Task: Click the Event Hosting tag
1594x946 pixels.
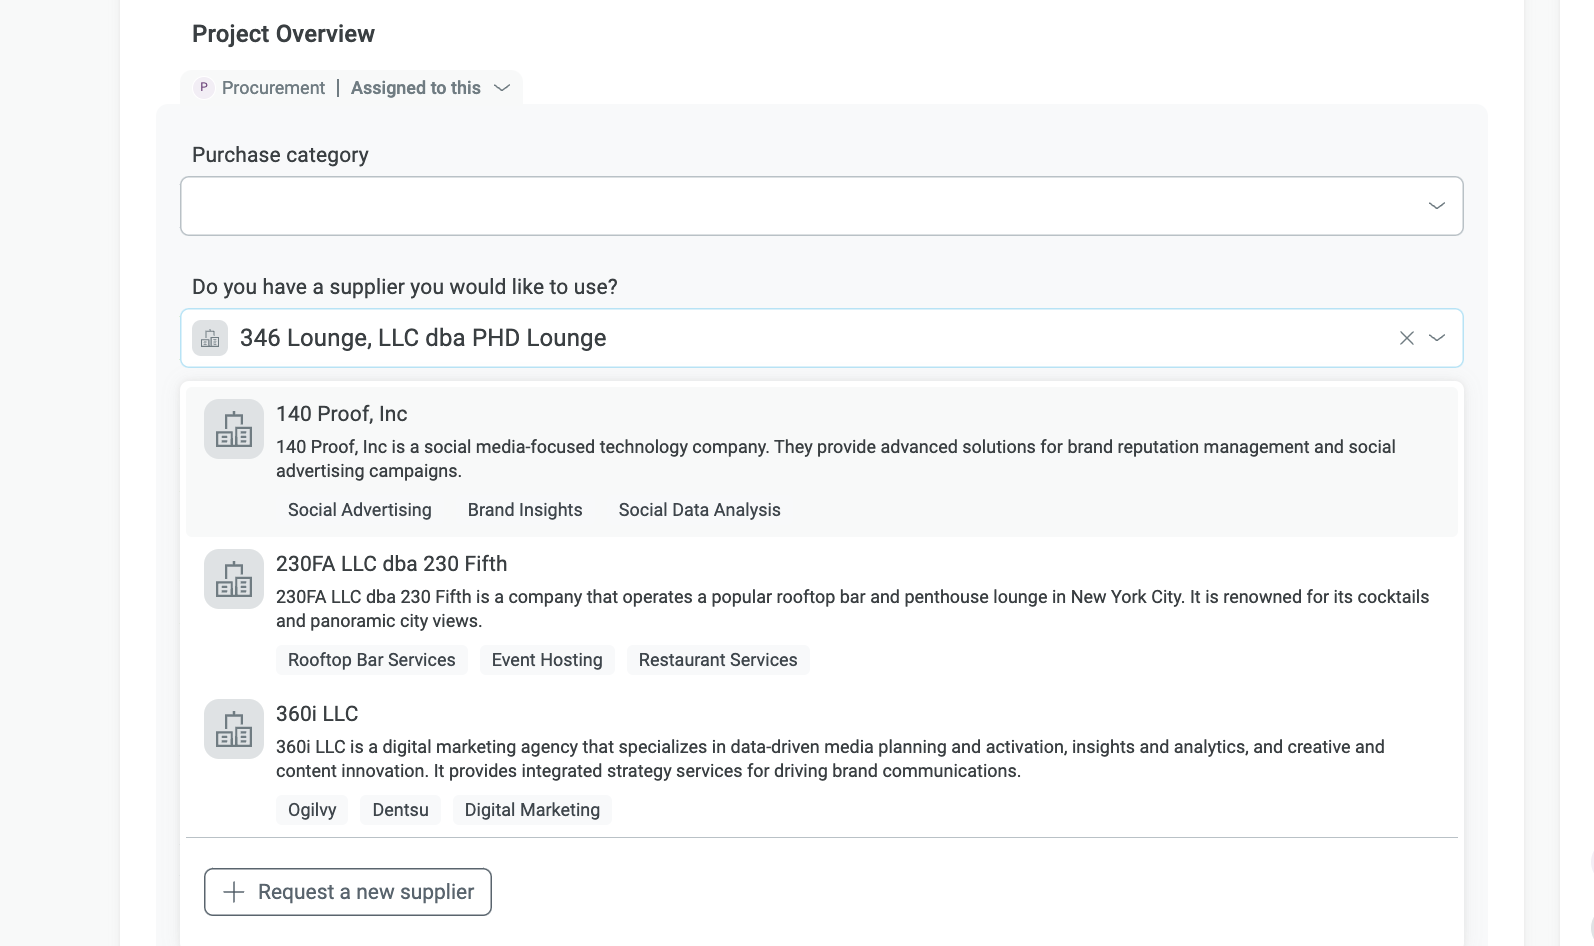Action: point(547,660)
